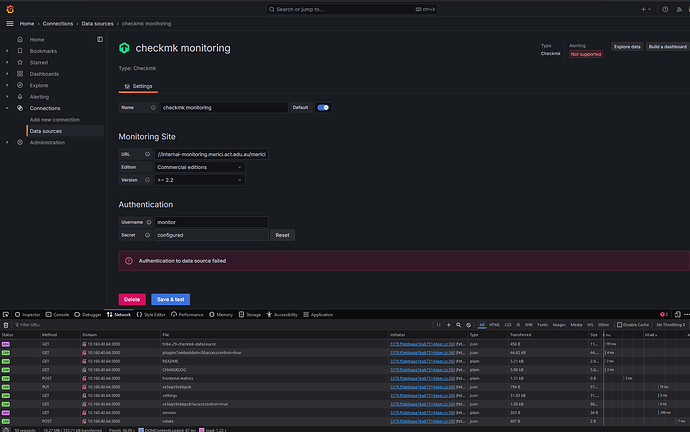Switch to the Storage devtools tab

pyautogui.click(x=250, y=315)
